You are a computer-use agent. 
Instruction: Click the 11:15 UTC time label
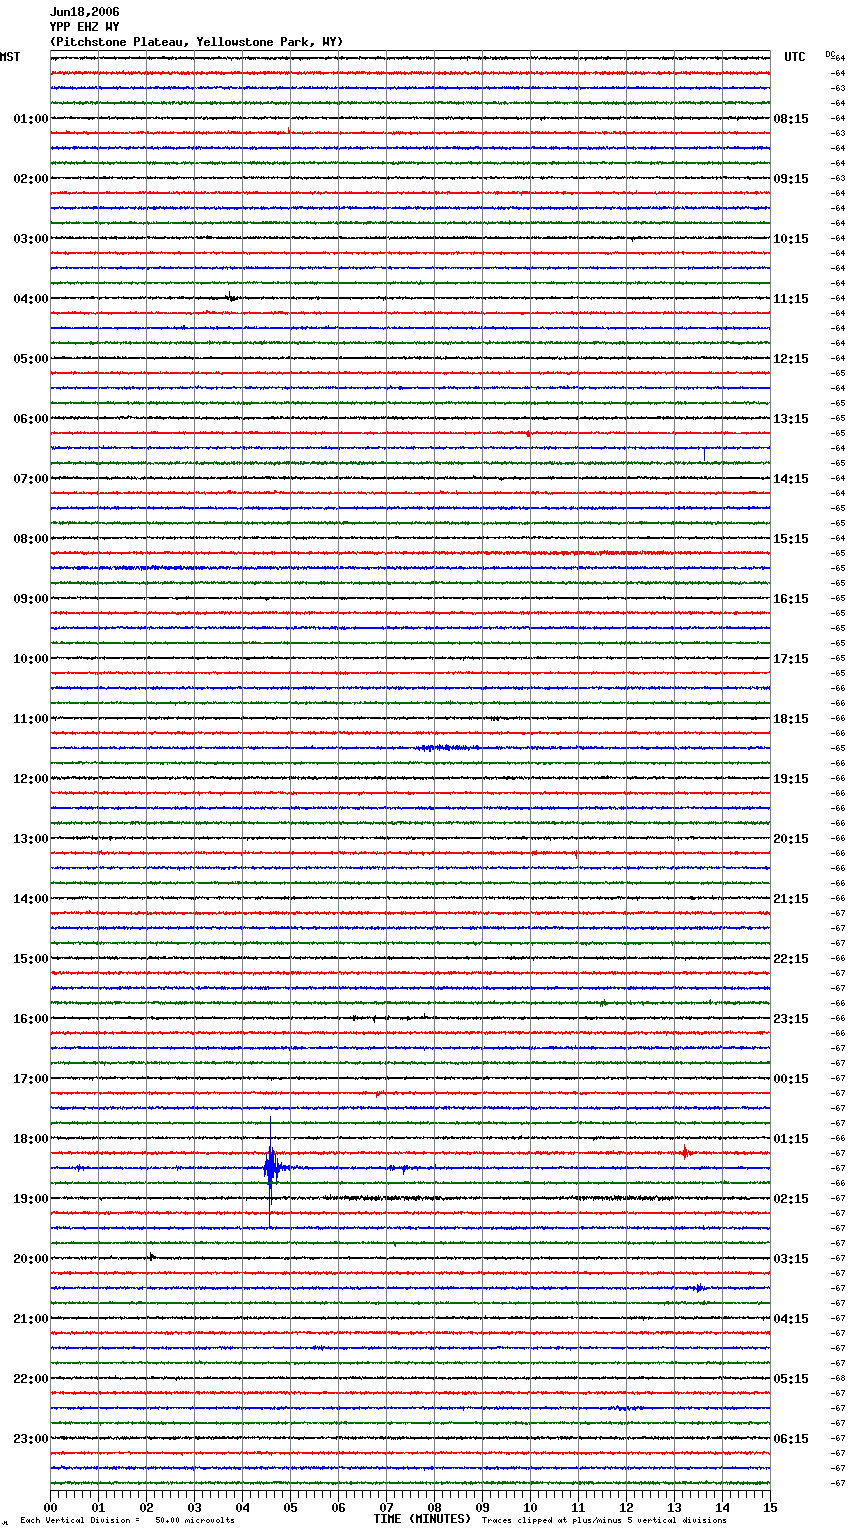coord(791,299)
